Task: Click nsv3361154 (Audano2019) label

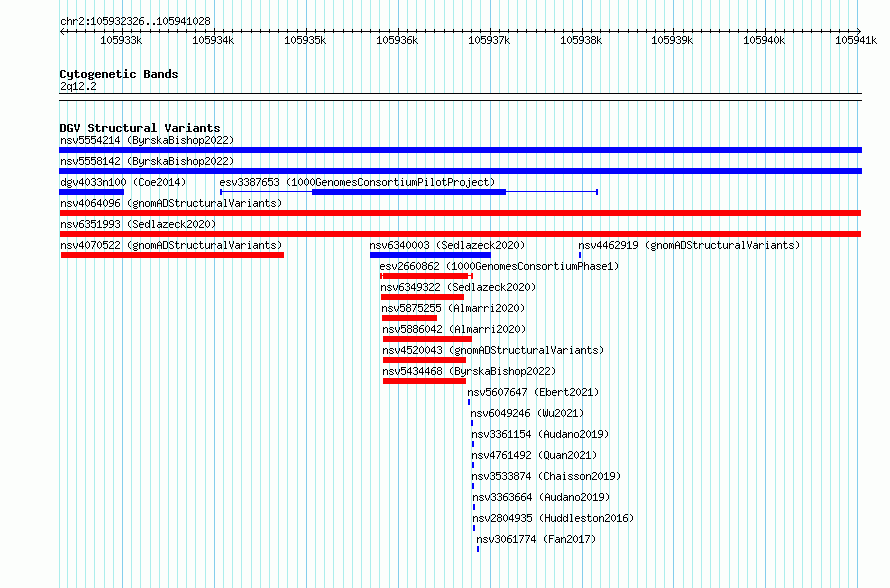Action: click(540, 434)
